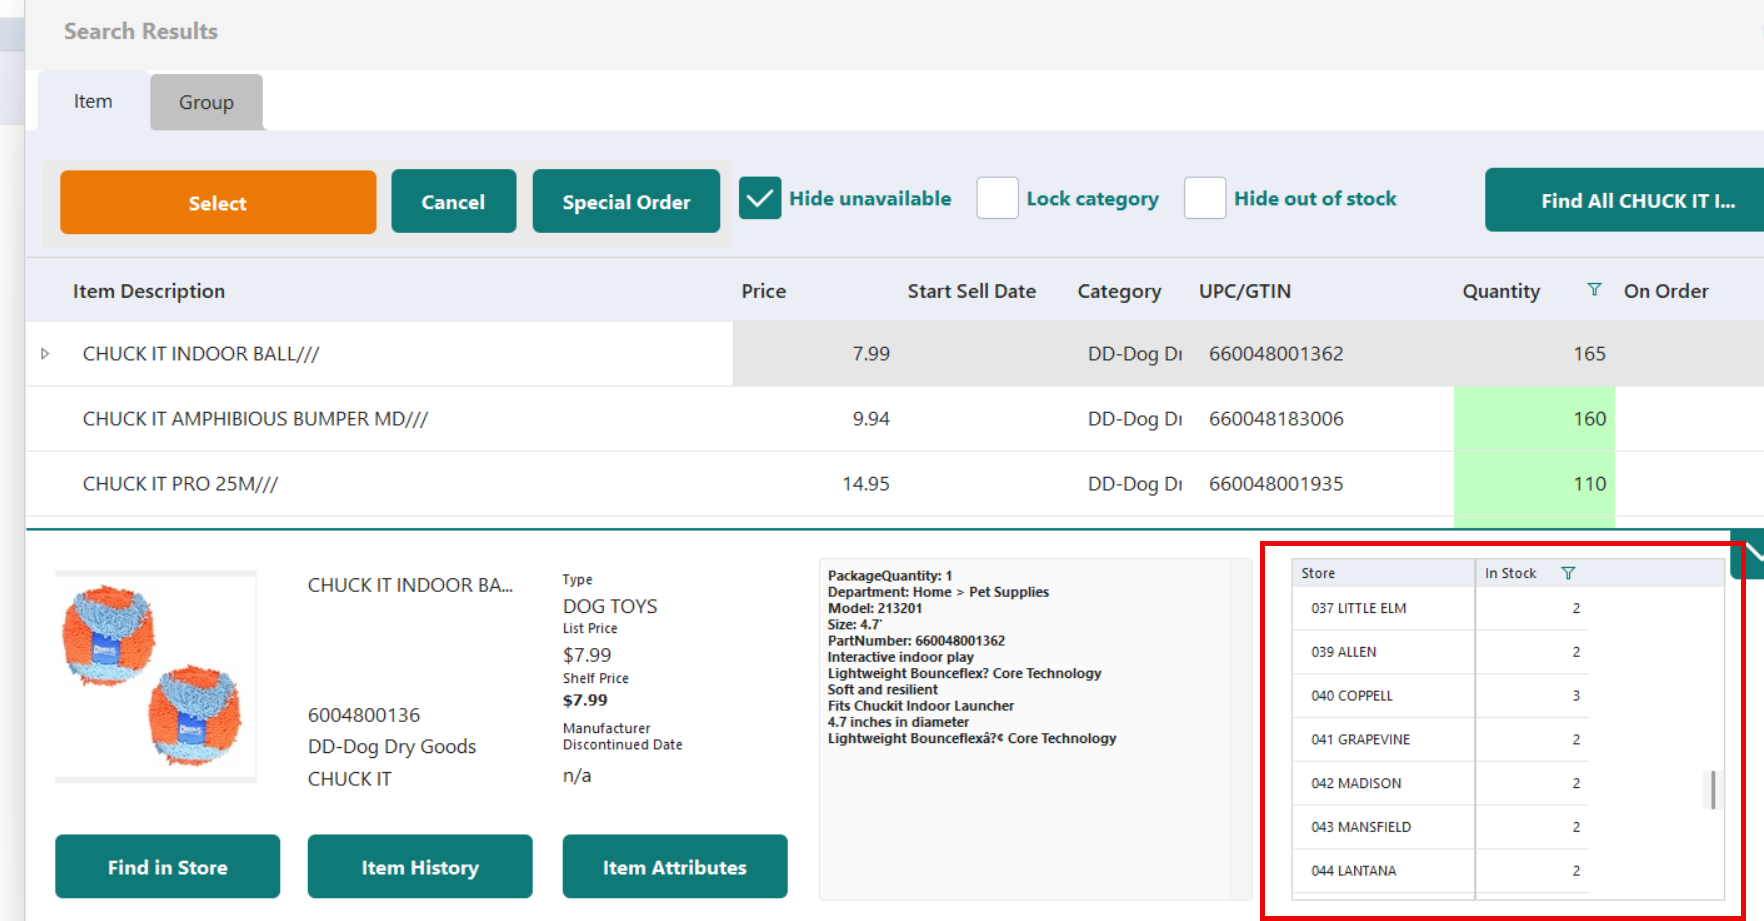Switch to the Group tab
This screenshot has width=1764, height=921.
tap(206, 102)
